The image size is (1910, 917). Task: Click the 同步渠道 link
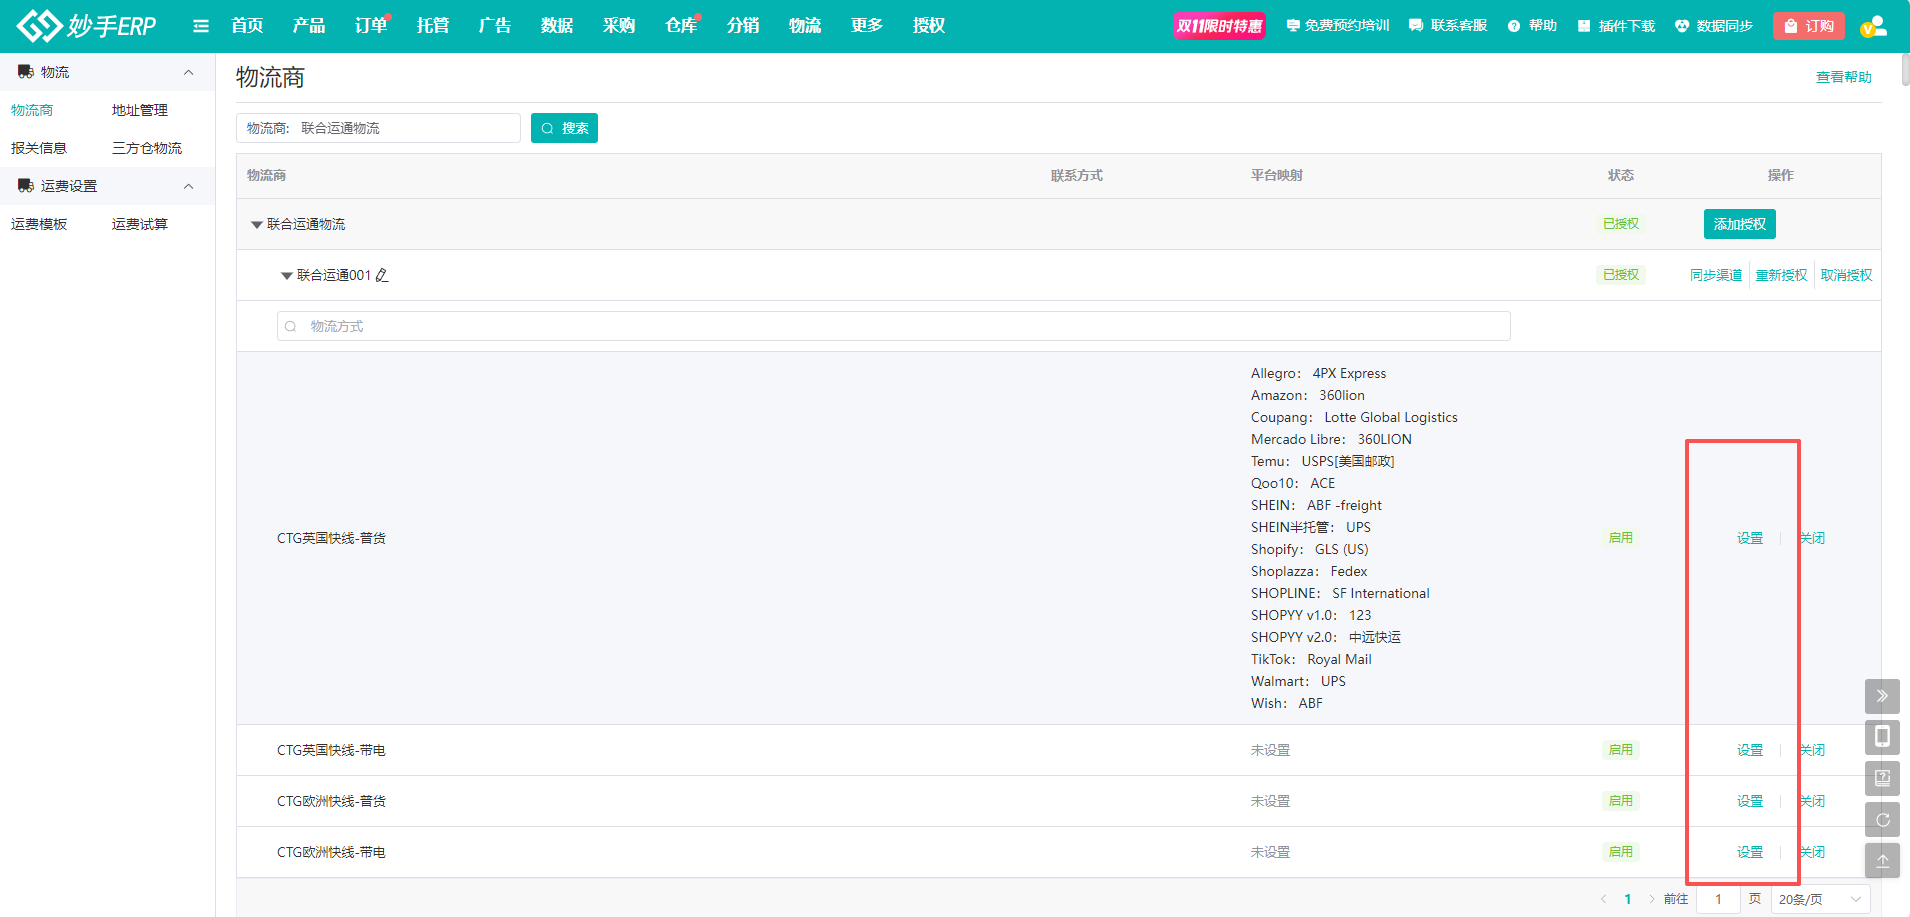point(1715,275)
